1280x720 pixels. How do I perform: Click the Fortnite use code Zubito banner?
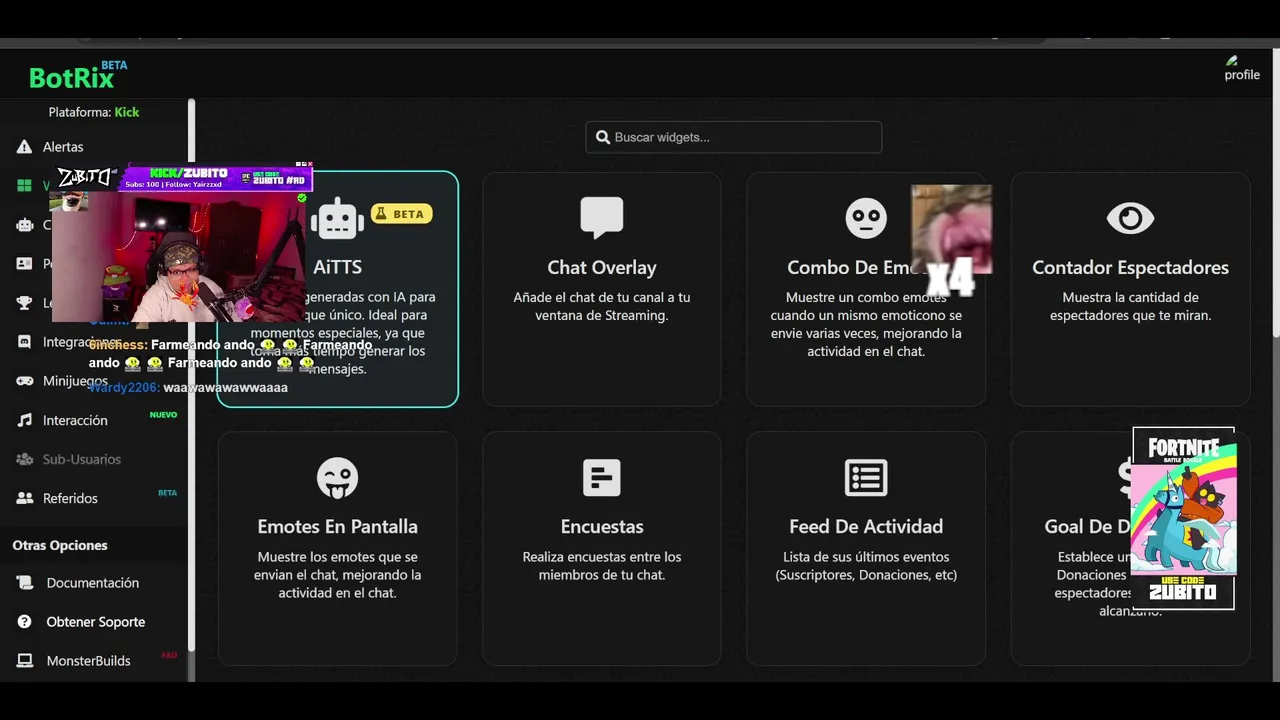[x=1184, y=518]
